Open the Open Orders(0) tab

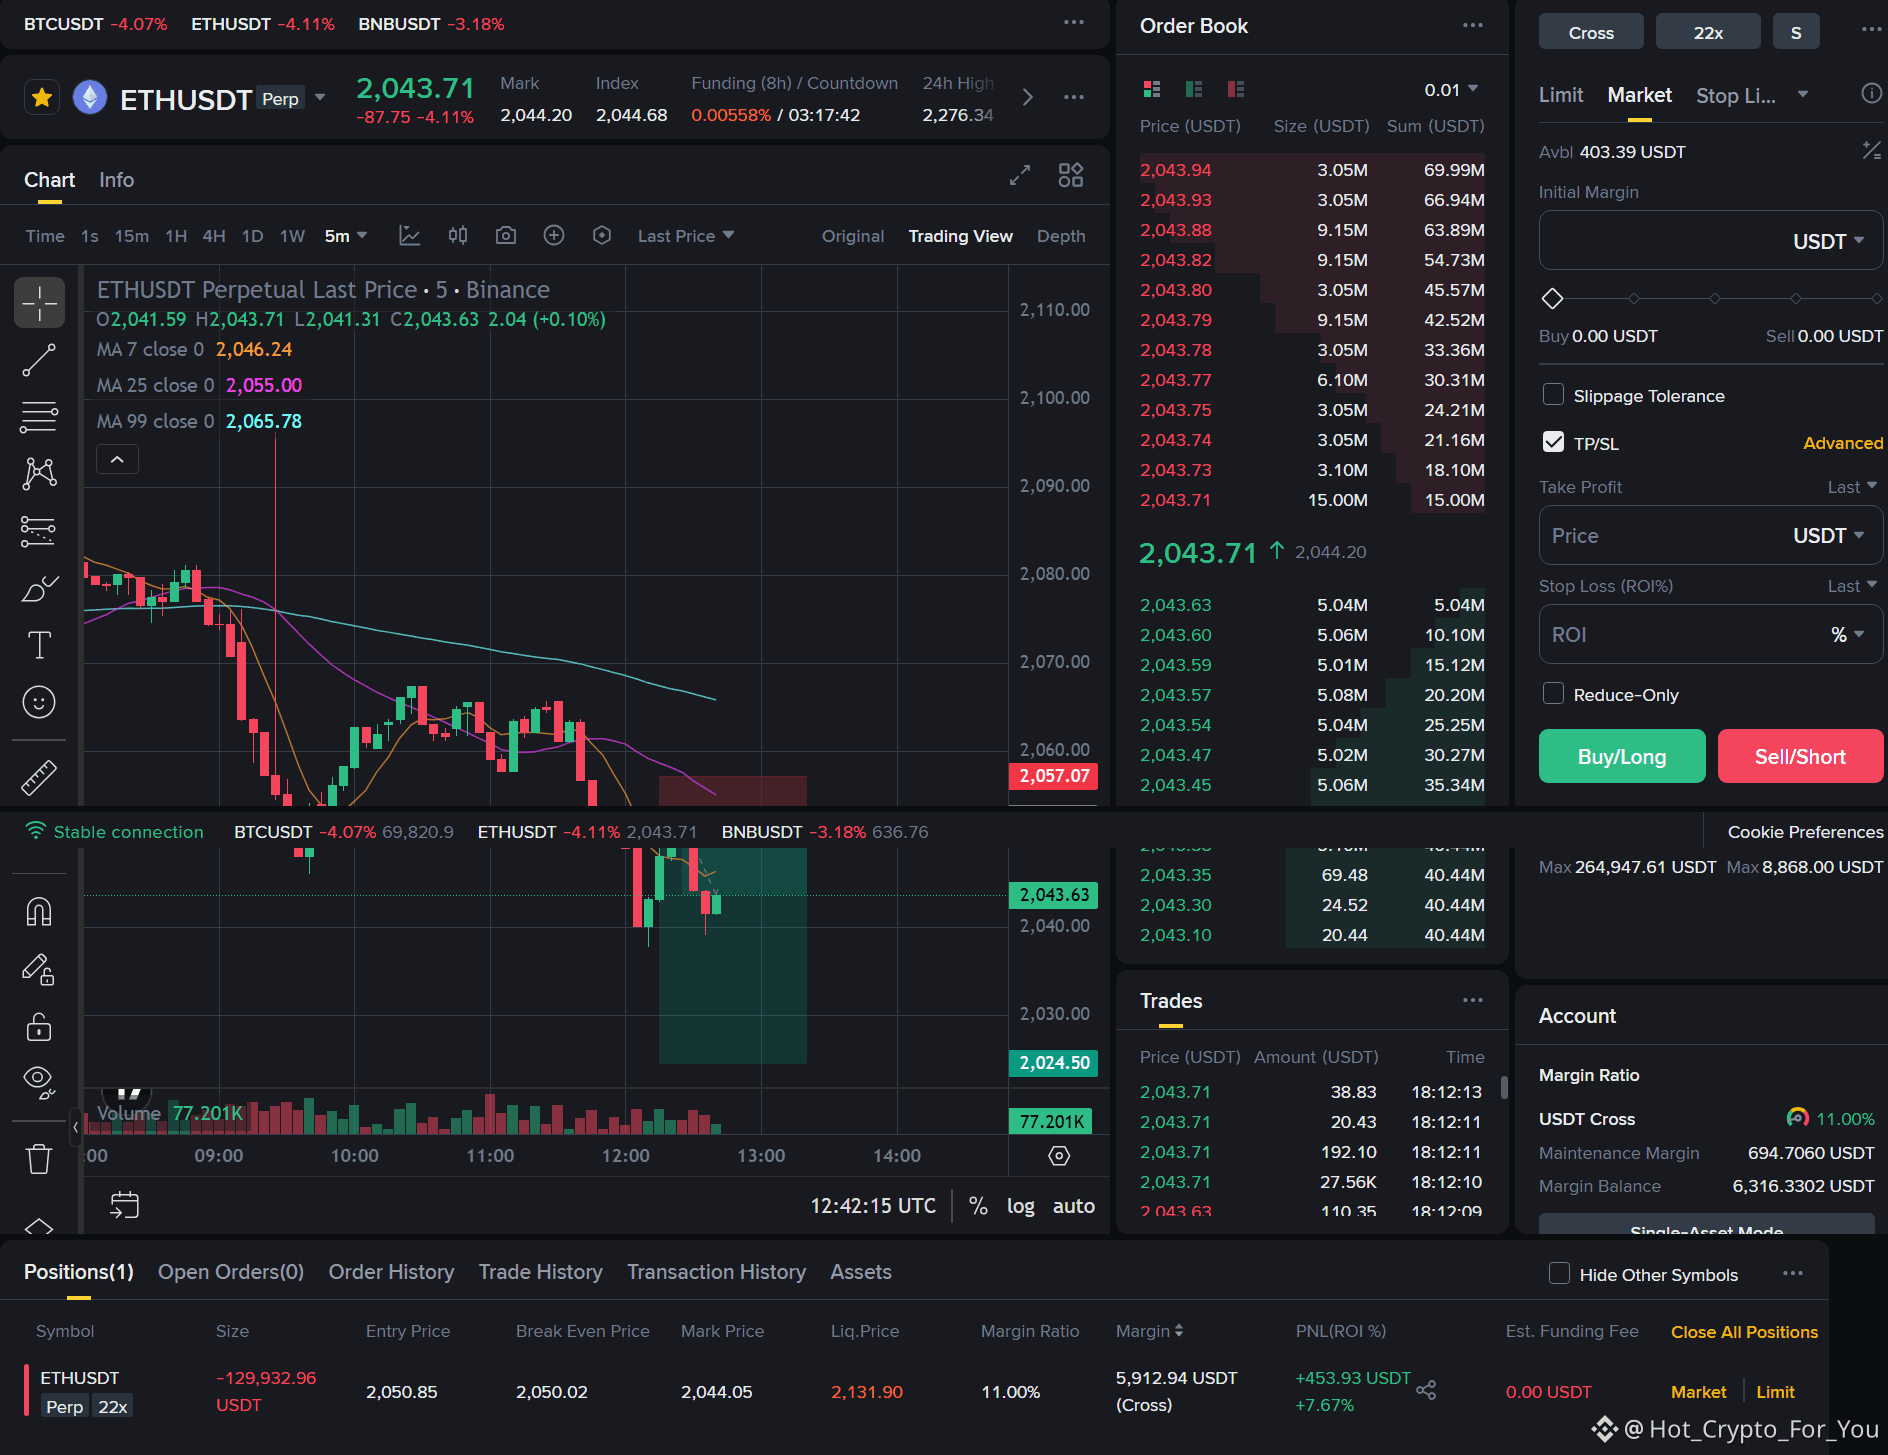(231, 1272)
